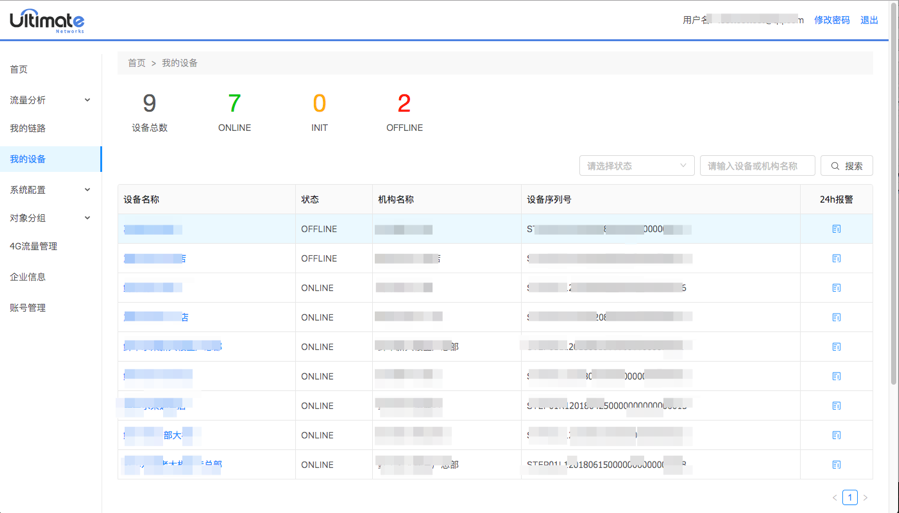Screen dimensions: 899x513
Task: Click the Ultimate Networks logo
Action: [x=47, y=21]
